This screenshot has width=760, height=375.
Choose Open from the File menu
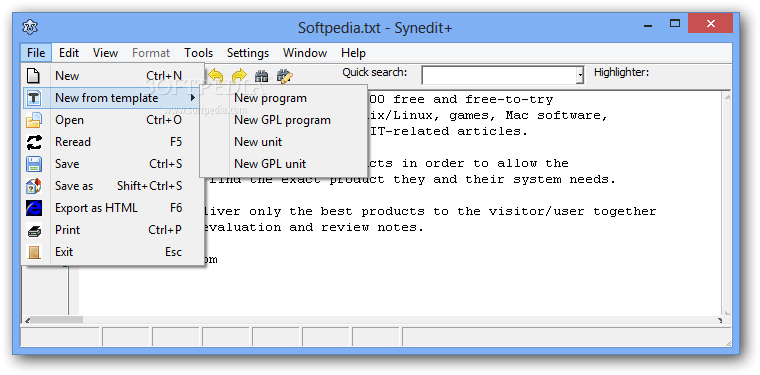(x=112, y=120)
